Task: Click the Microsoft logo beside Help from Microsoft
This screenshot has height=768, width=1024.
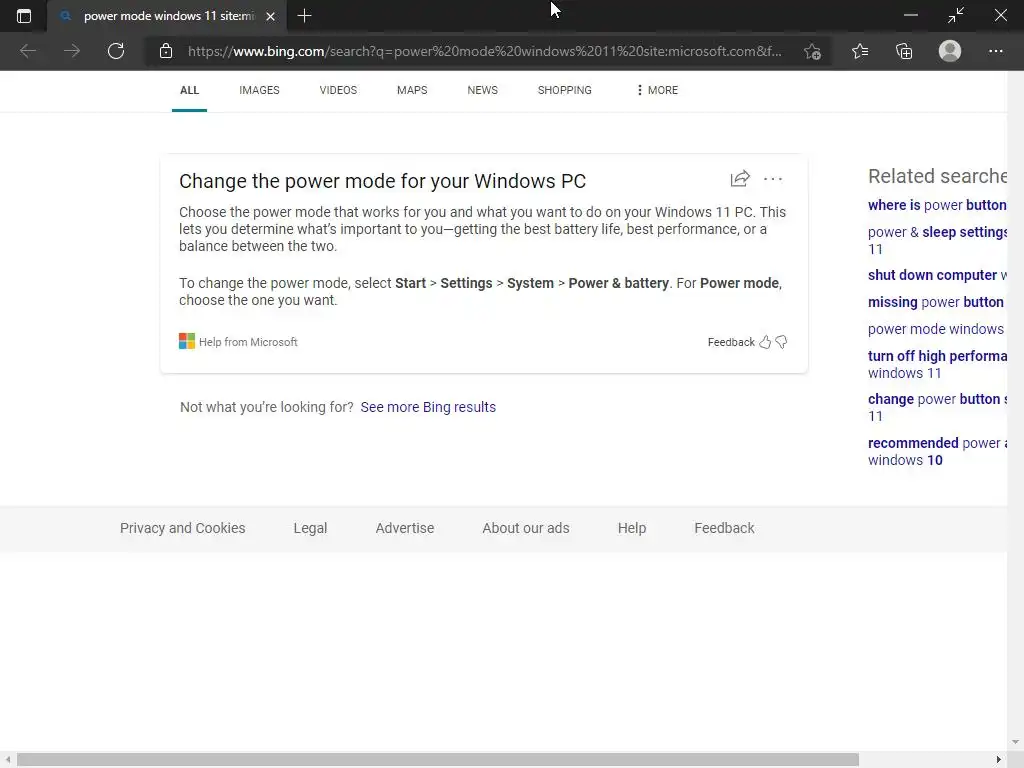Action: point(187,341)
